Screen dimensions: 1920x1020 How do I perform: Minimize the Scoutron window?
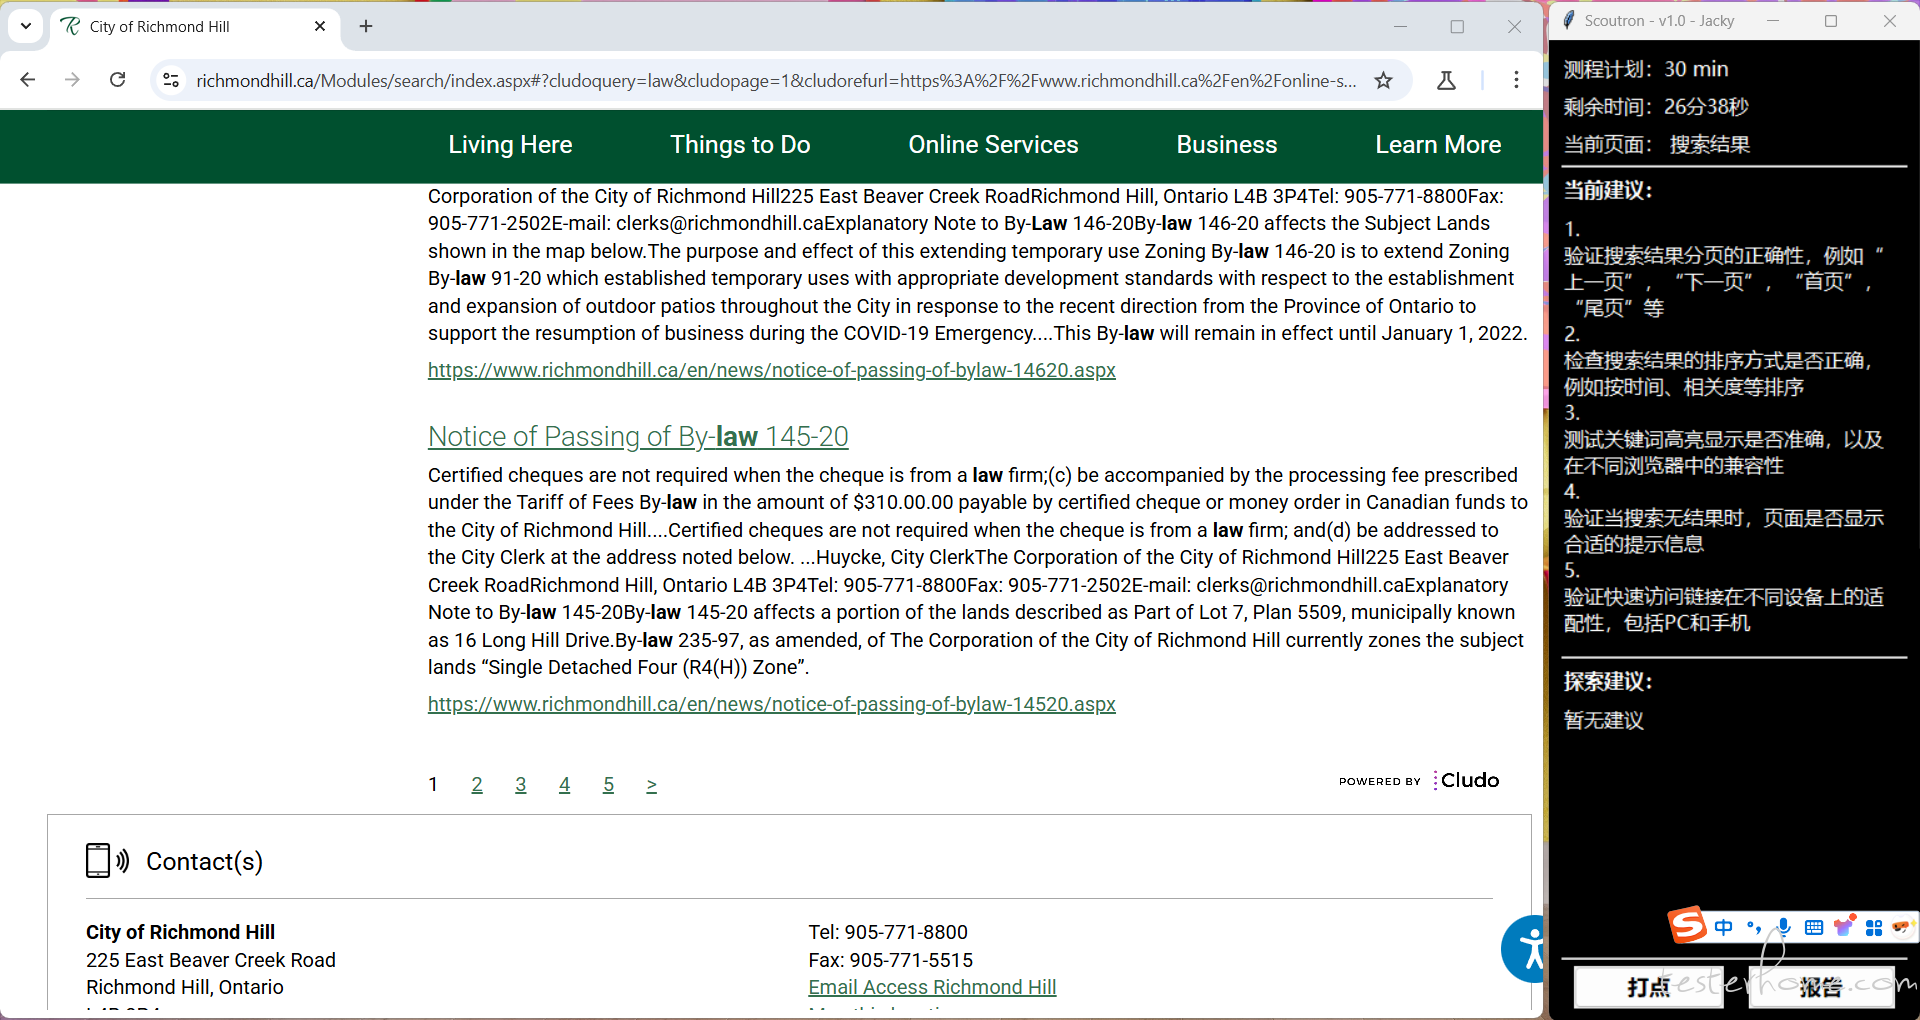[x=1773, y=20]
